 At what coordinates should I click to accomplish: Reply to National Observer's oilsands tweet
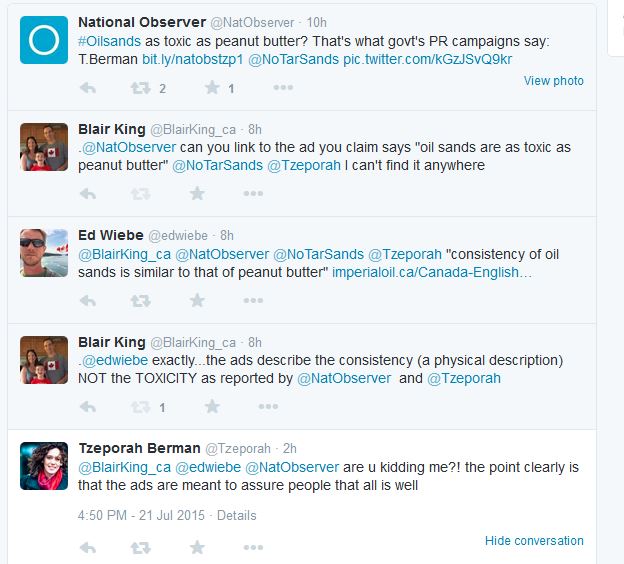[x=87, y=88]
